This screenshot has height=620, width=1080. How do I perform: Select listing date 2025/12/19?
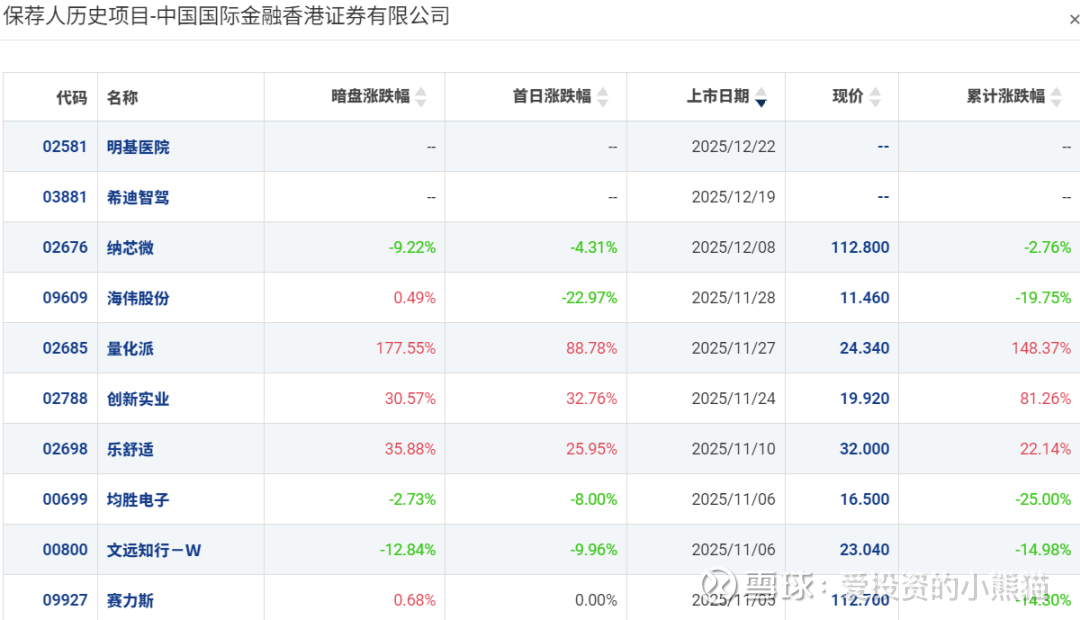click(x=734, y=197)
